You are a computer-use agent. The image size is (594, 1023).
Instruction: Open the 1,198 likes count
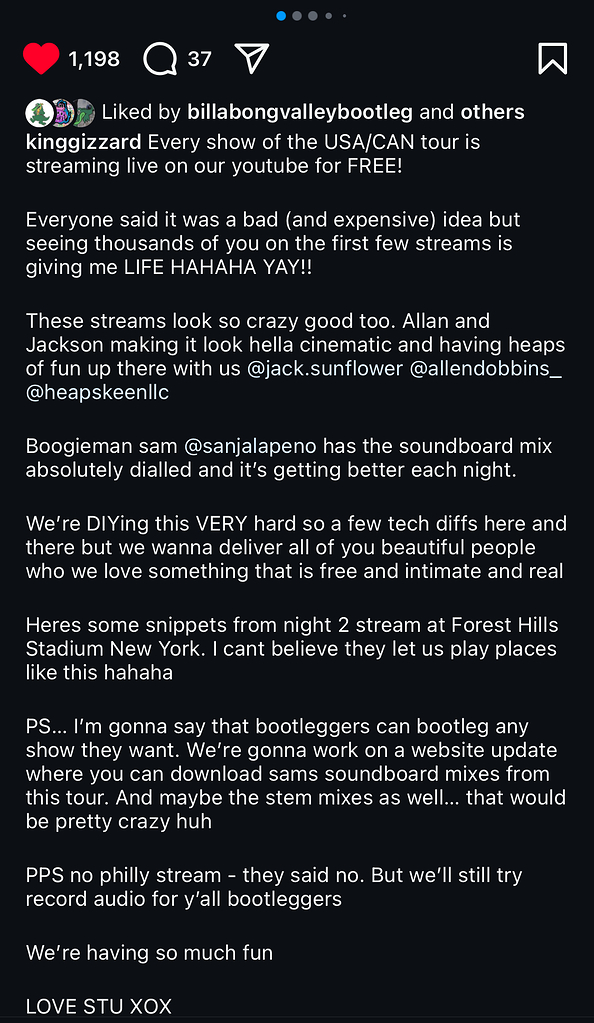[x=94, y=59]
